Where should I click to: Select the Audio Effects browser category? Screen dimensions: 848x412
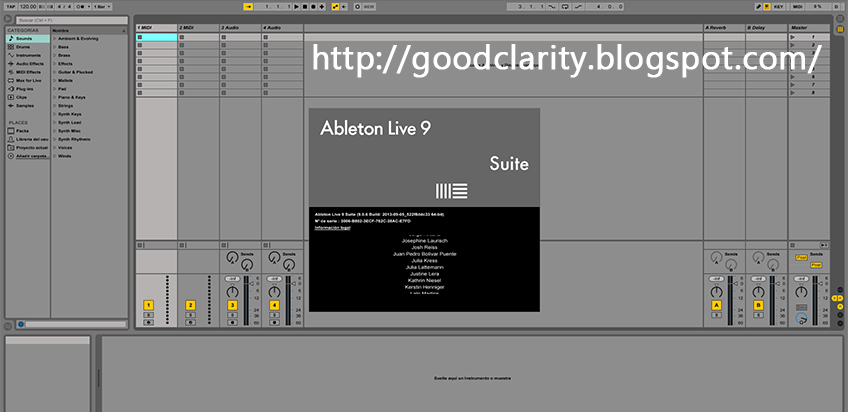(28, 64)
